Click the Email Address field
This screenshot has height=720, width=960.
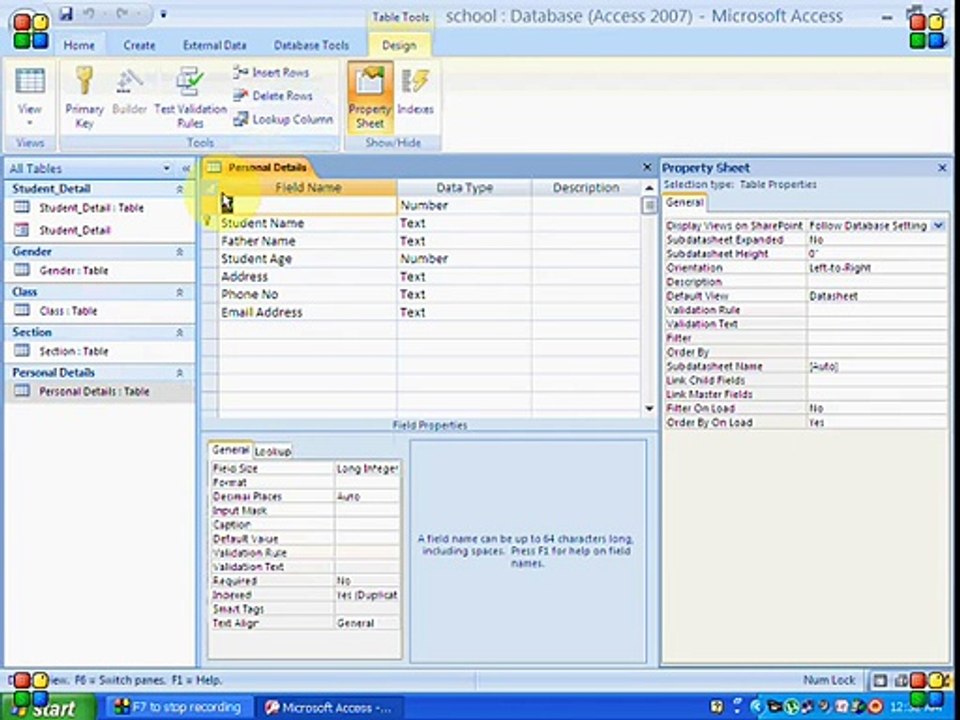click(x=308, y=312)
